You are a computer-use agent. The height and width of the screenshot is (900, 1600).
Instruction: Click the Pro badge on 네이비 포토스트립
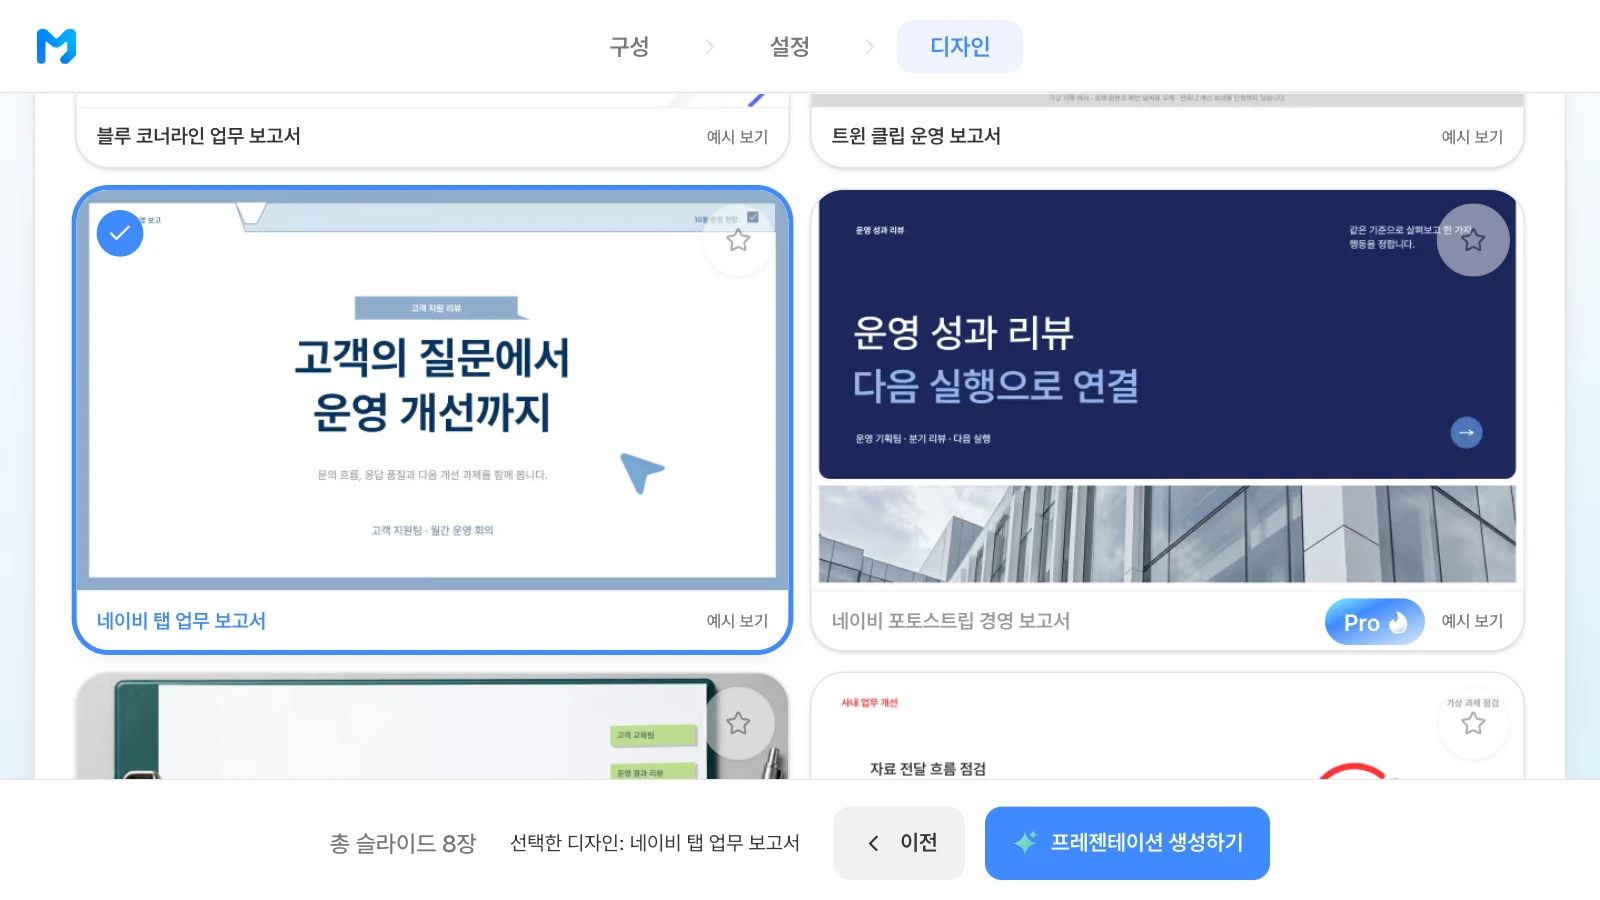(x=1375, y=622)
